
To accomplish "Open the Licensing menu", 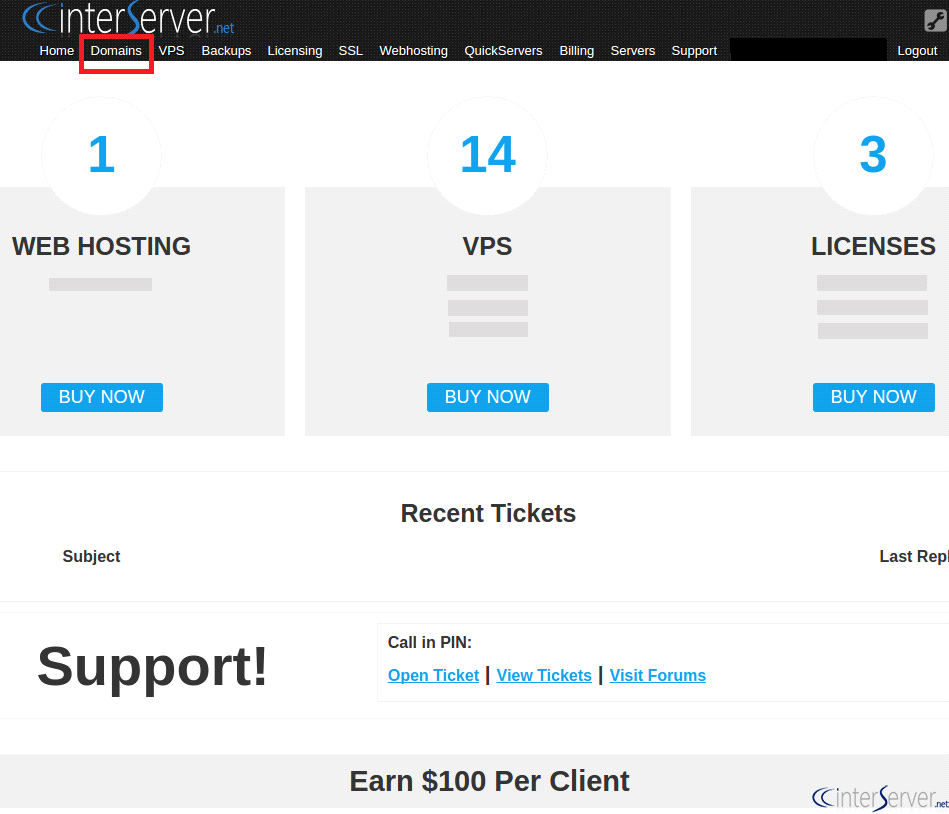I will 295,51.
